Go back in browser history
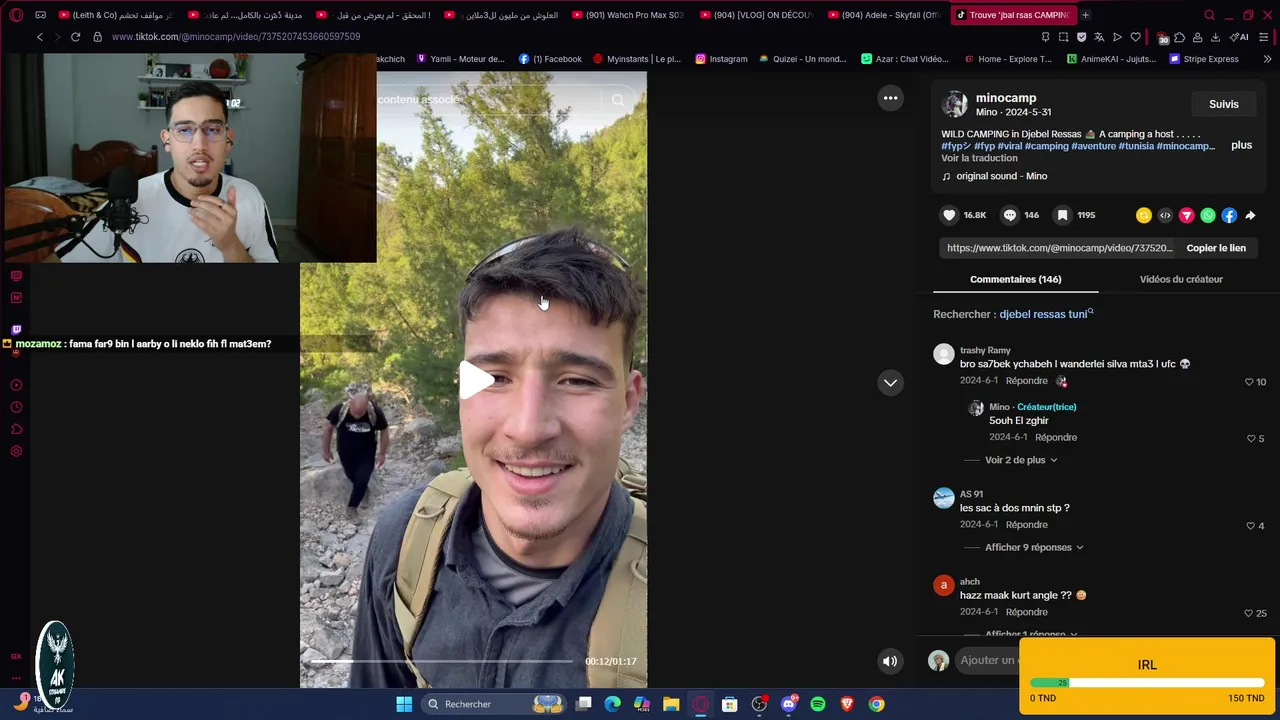The width and height of the screenshot is (1280, 720). 39,37
